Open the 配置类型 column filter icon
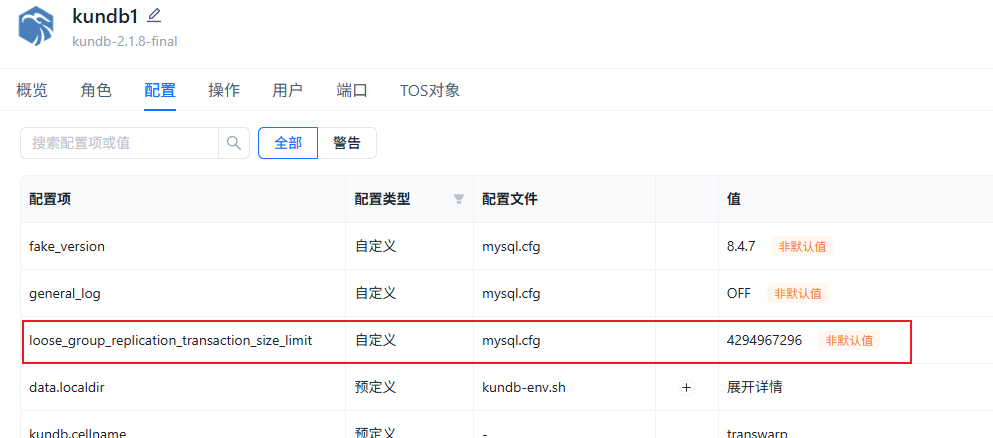Viewport: 993px width, 438px height. point(459,199)
